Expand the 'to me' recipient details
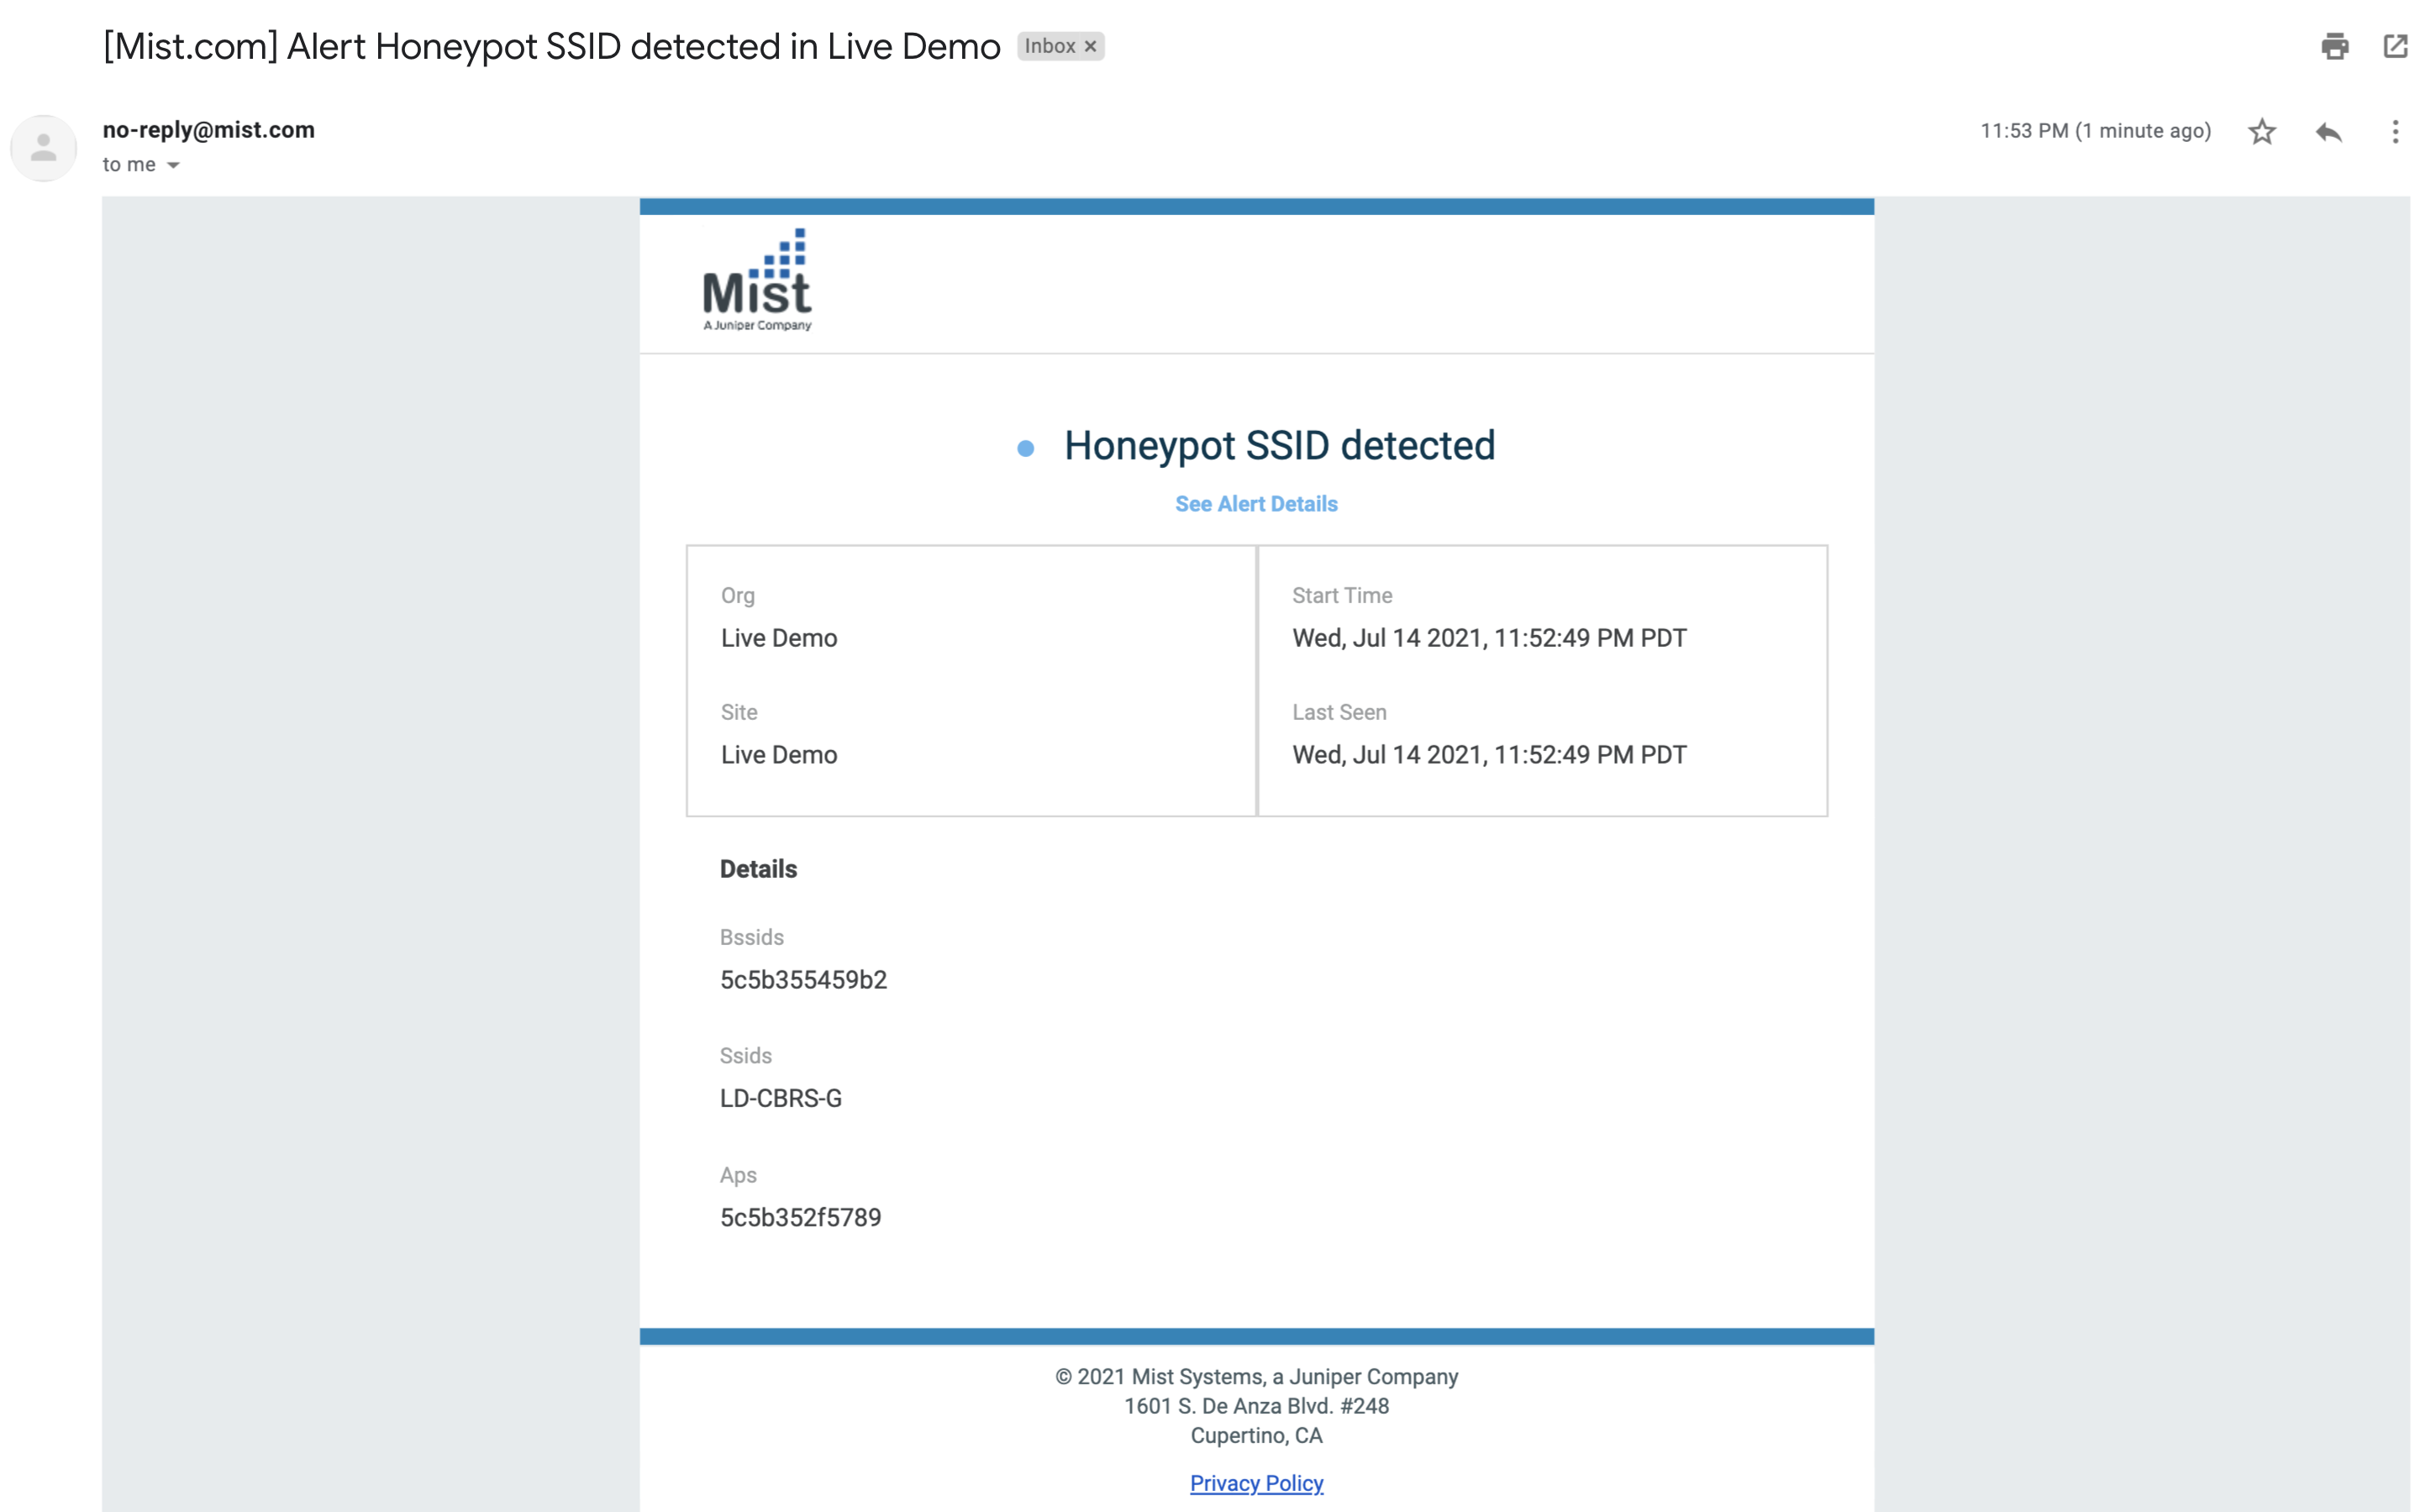Image resolution: width=2420 pixels, height=1512 pixels. [x=173, y=165]
